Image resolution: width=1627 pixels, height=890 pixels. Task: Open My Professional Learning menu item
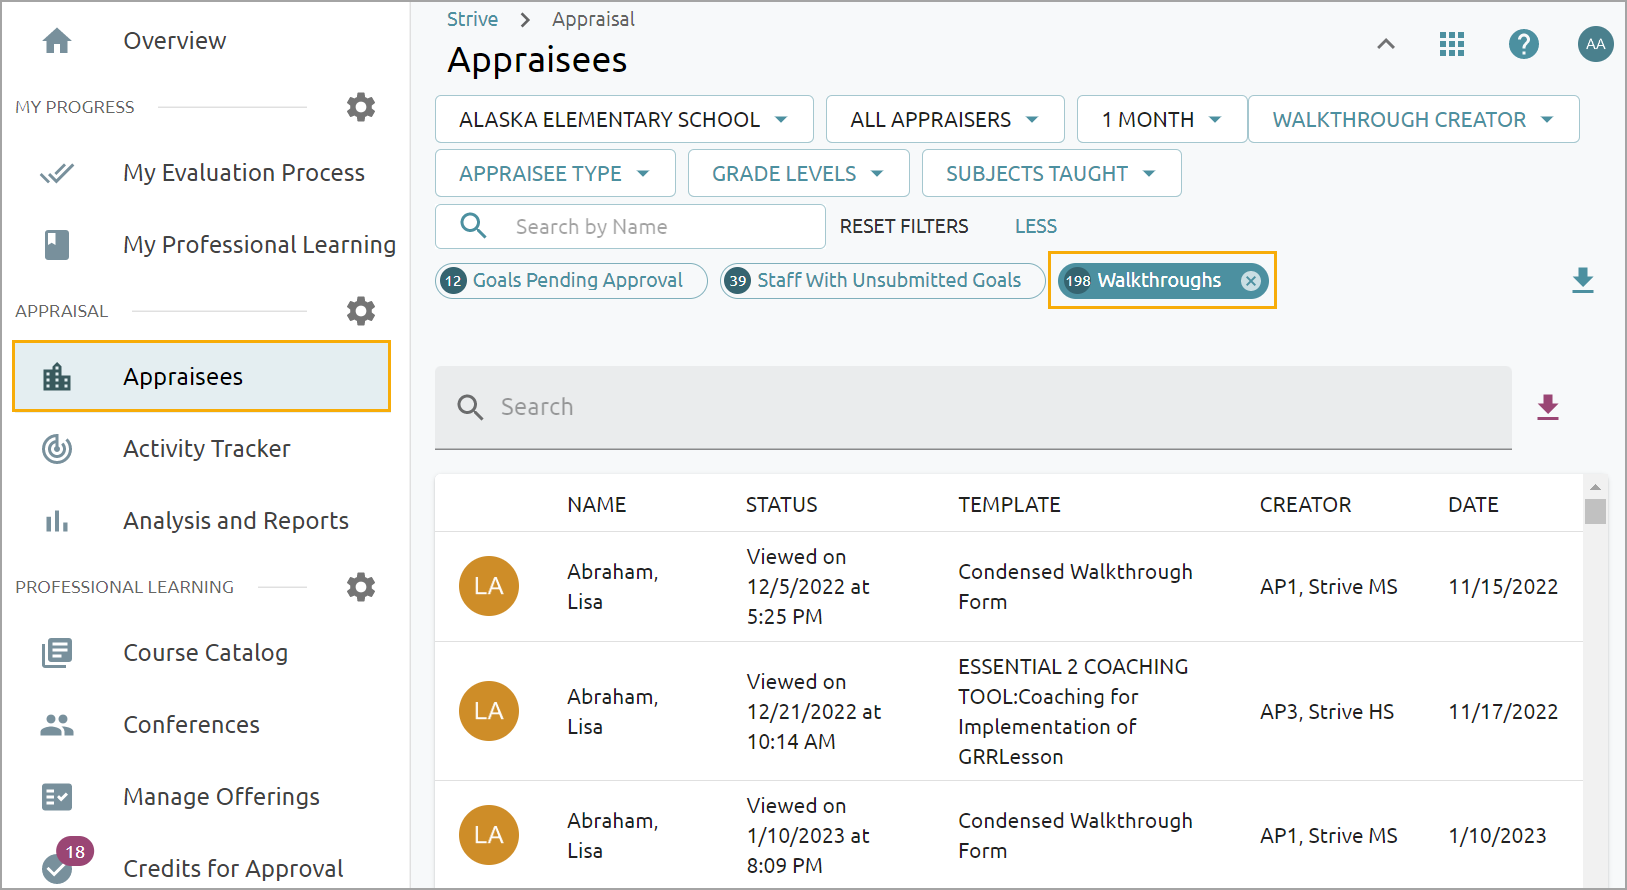260,245
